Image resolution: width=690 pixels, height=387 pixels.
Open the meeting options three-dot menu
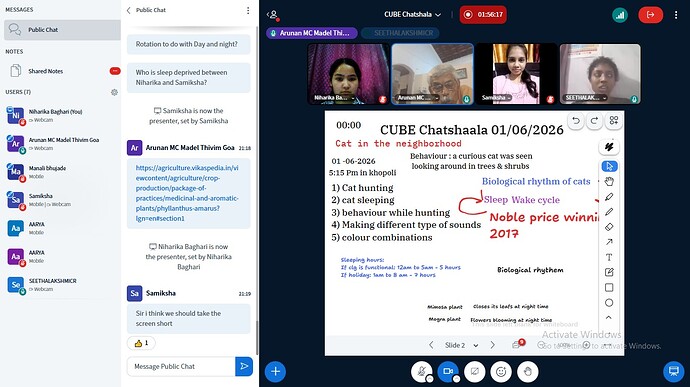point(676,15)
